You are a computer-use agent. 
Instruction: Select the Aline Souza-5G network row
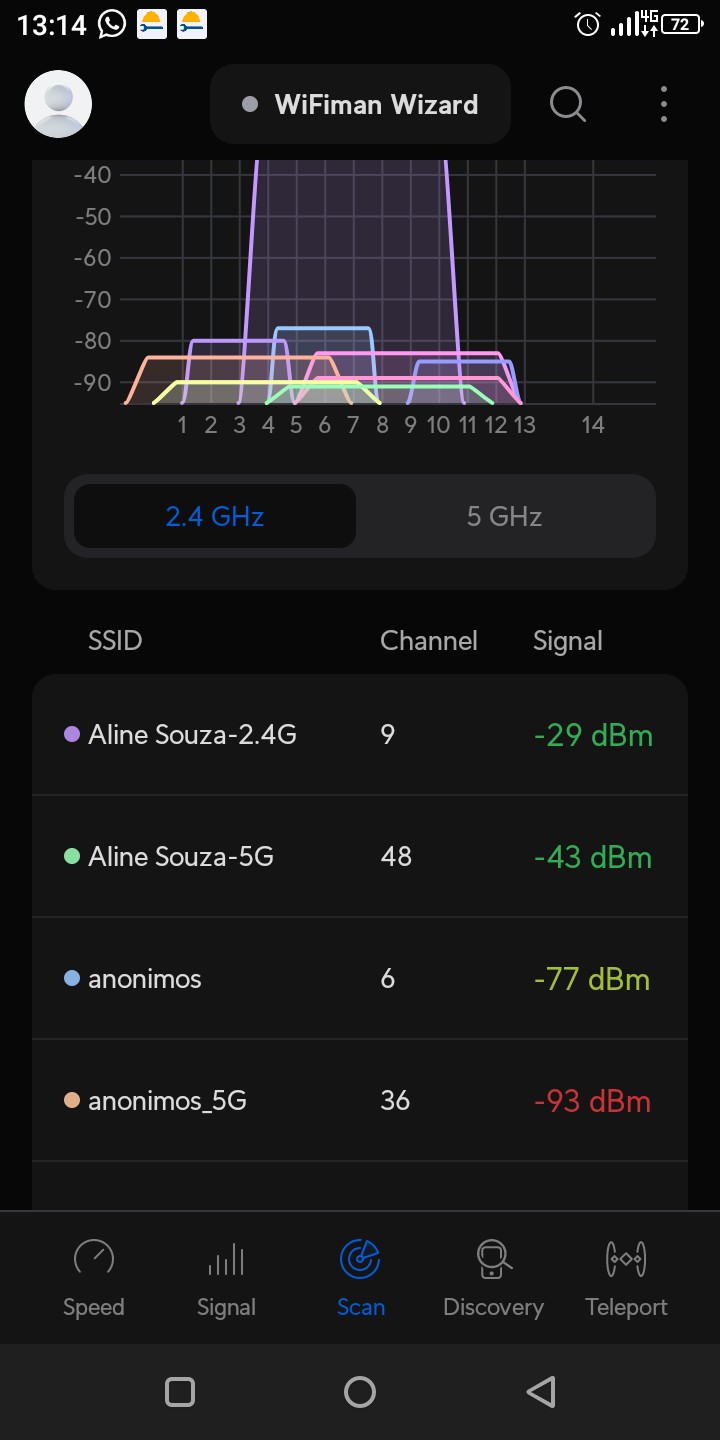360,857
